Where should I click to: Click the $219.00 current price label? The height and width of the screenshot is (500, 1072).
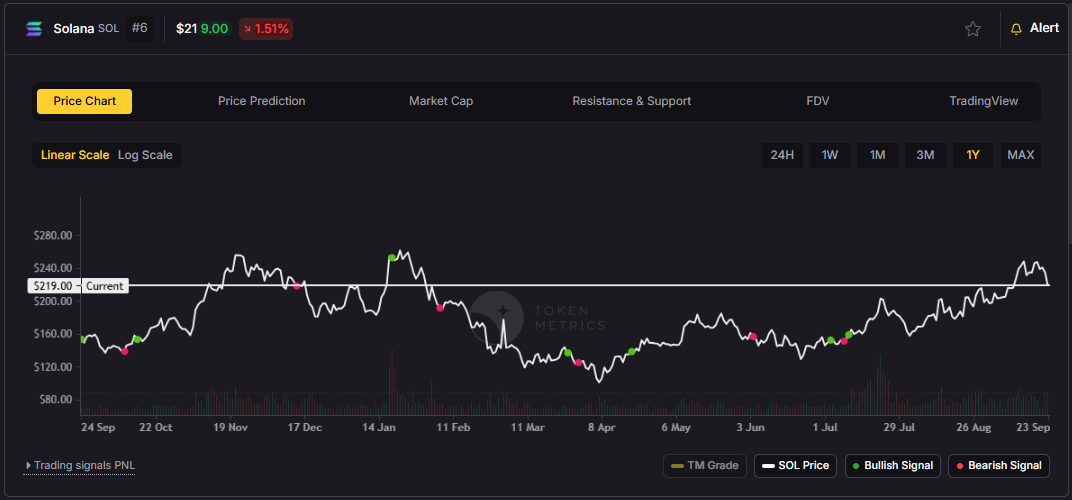tap(53, 286)
